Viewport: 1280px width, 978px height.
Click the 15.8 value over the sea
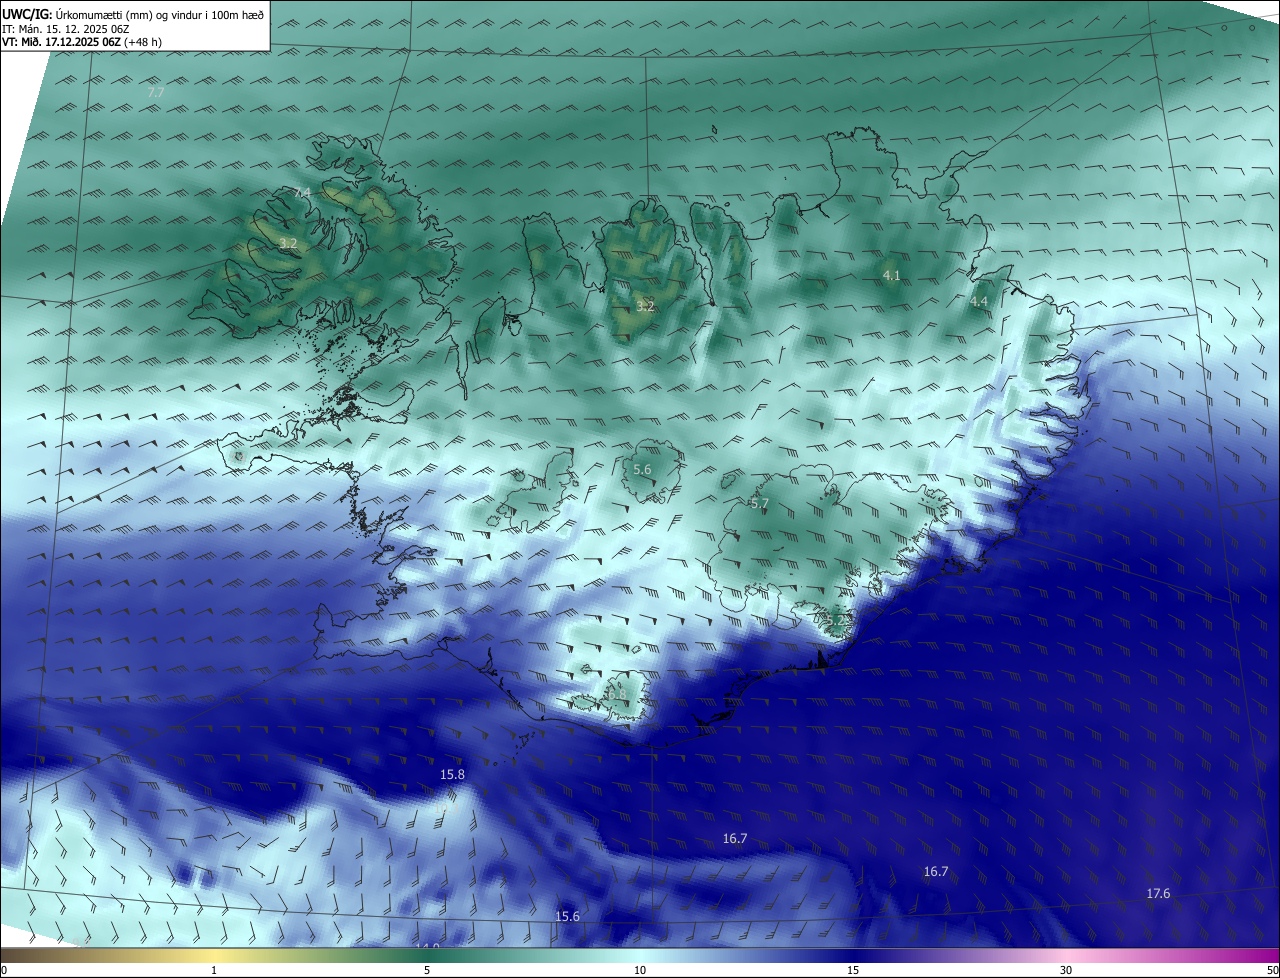[452, 774]
